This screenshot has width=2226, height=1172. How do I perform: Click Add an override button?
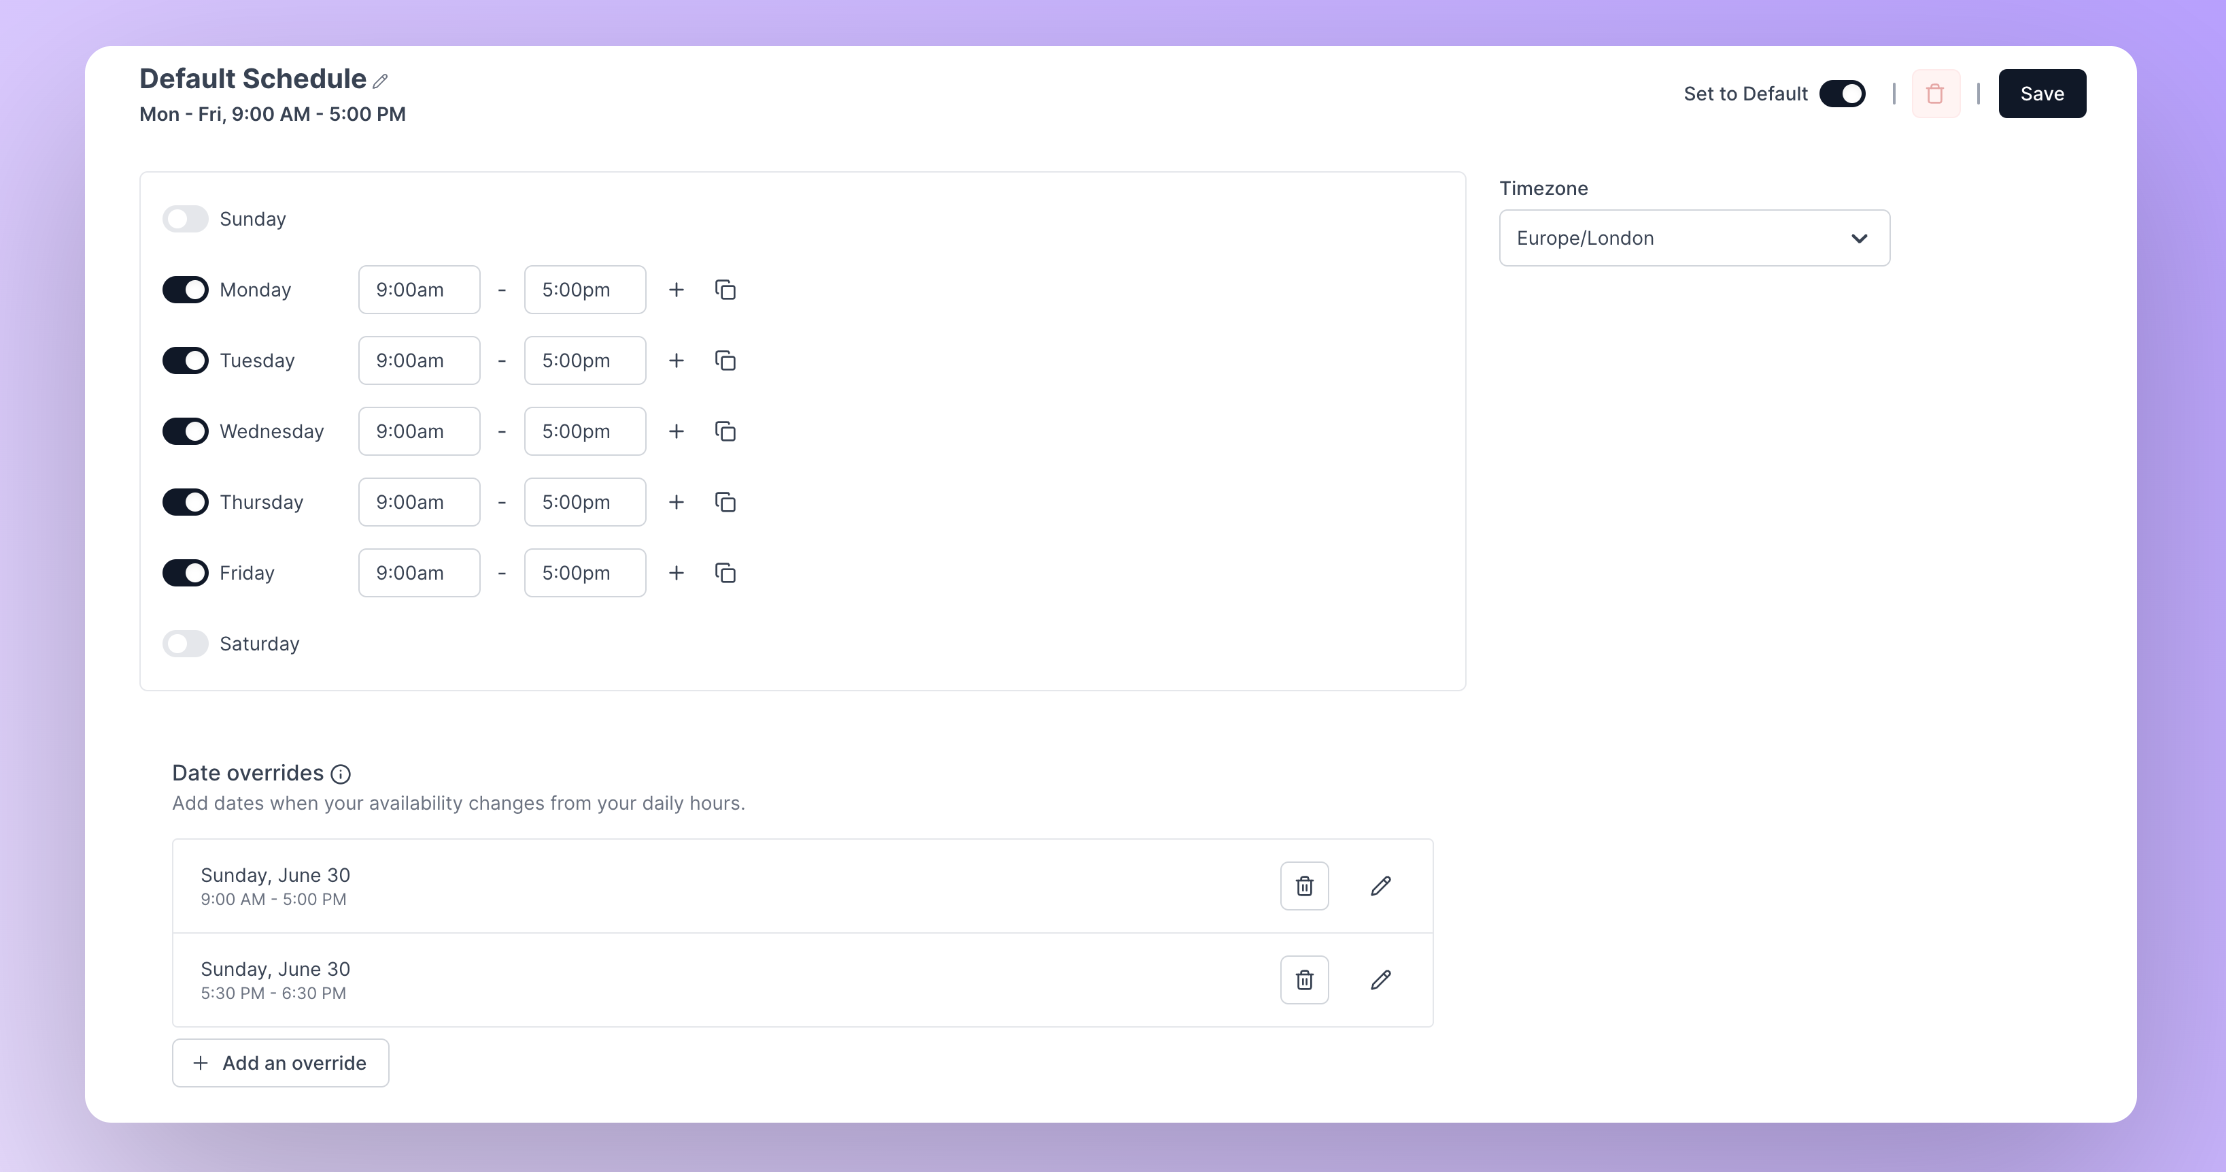click(x=280, y=1063)
